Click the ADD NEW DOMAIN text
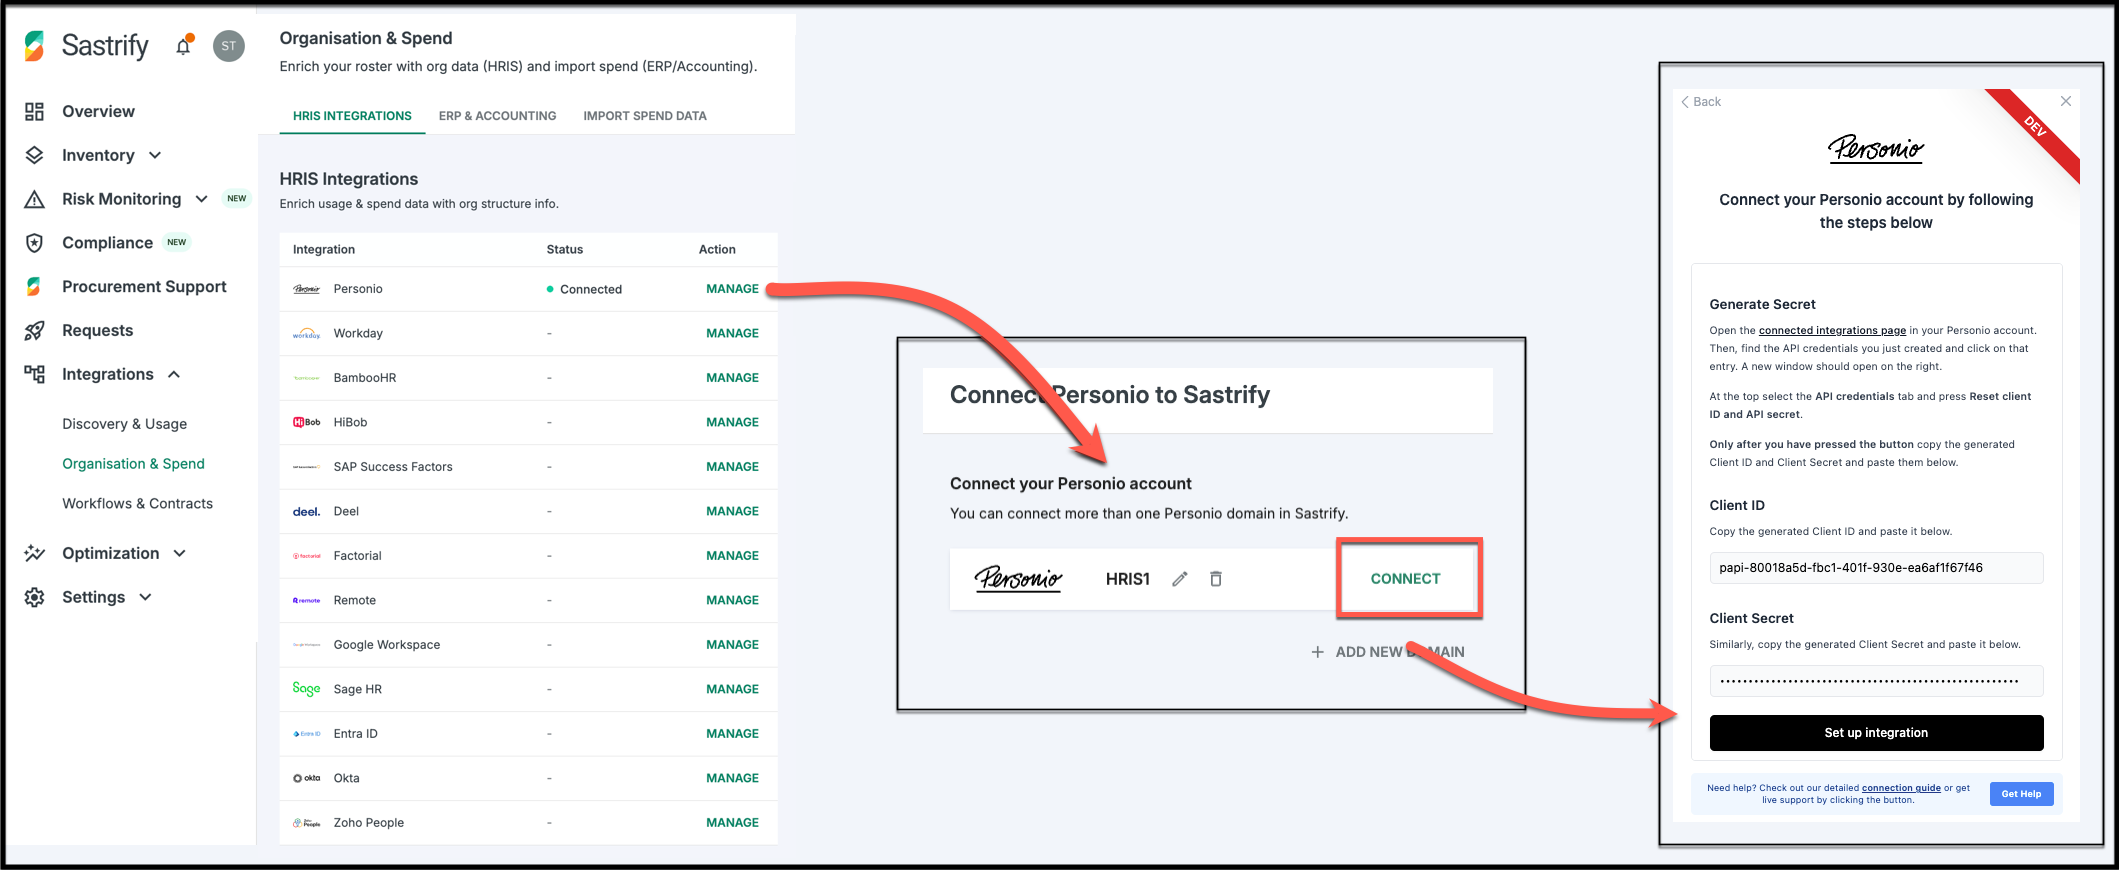The height and width of the screenshot is (870, 2119). tap(1400, 652)
